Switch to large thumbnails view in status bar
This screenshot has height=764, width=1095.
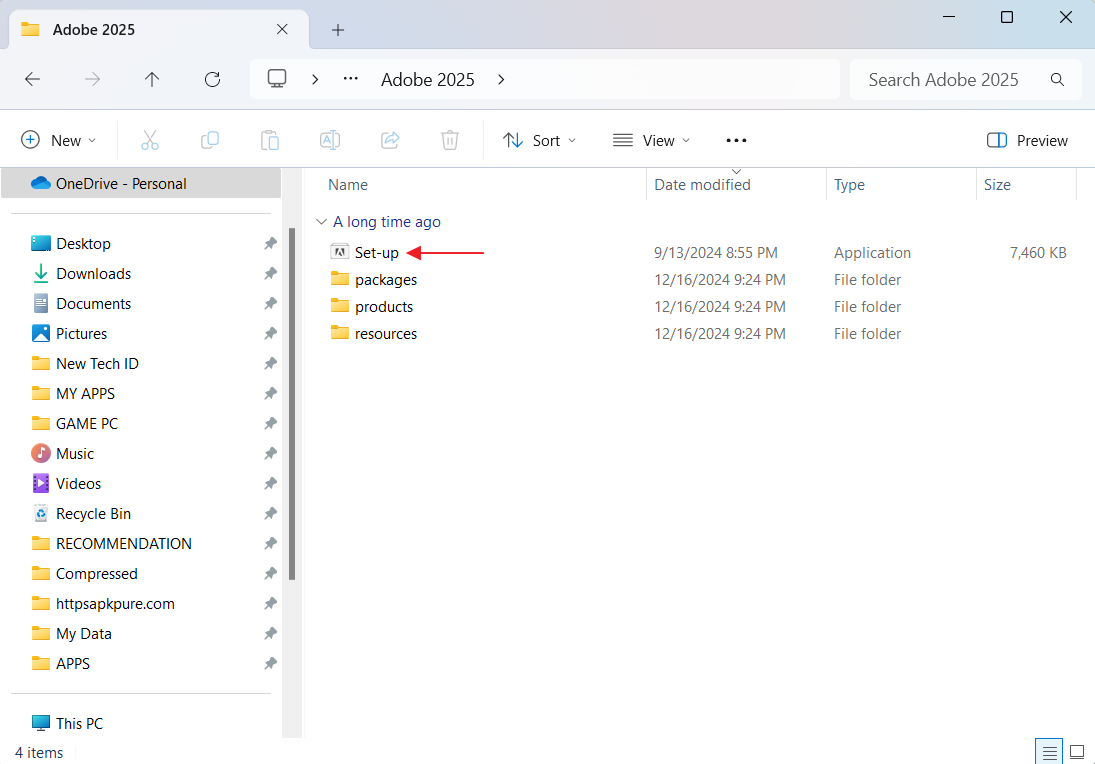coord(1077,752)
